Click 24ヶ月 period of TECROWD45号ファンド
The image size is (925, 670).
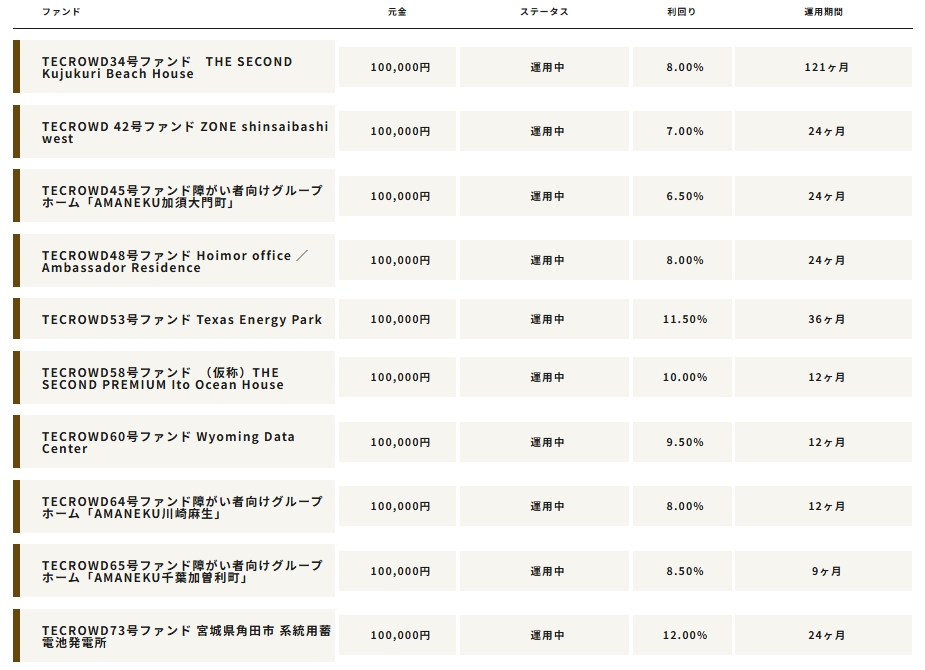(x=824, y=196)
